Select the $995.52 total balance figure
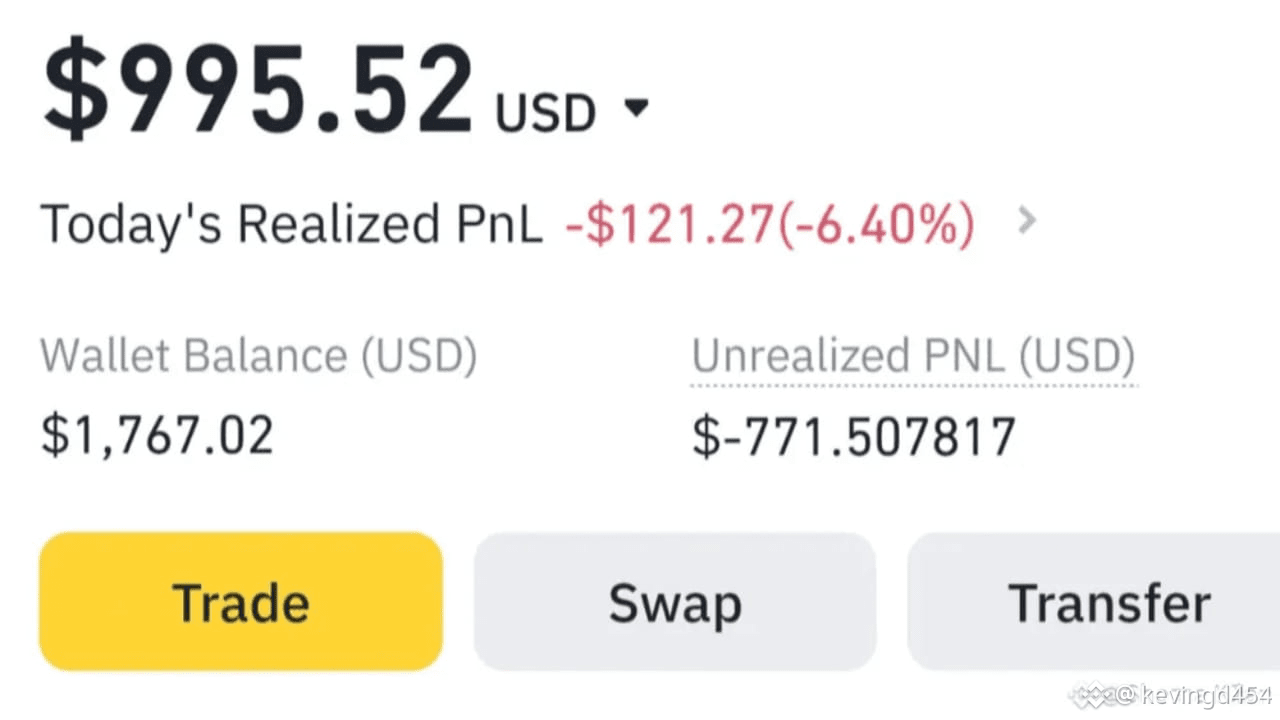The width and height of the screenshot is (1280, 720). pyautogui.click(x=258, y=90)
